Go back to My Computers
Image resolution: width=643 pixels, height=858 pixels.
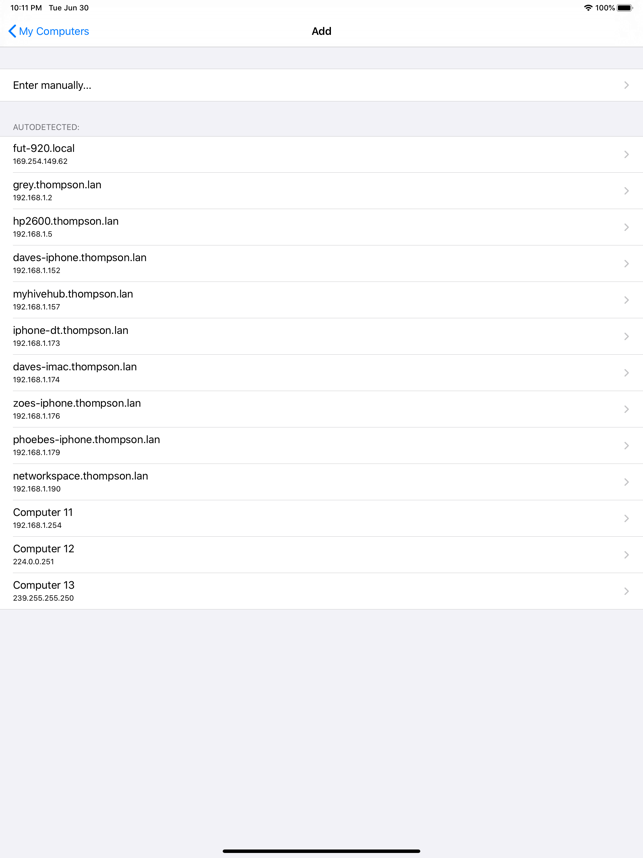[x=49, y=31]
